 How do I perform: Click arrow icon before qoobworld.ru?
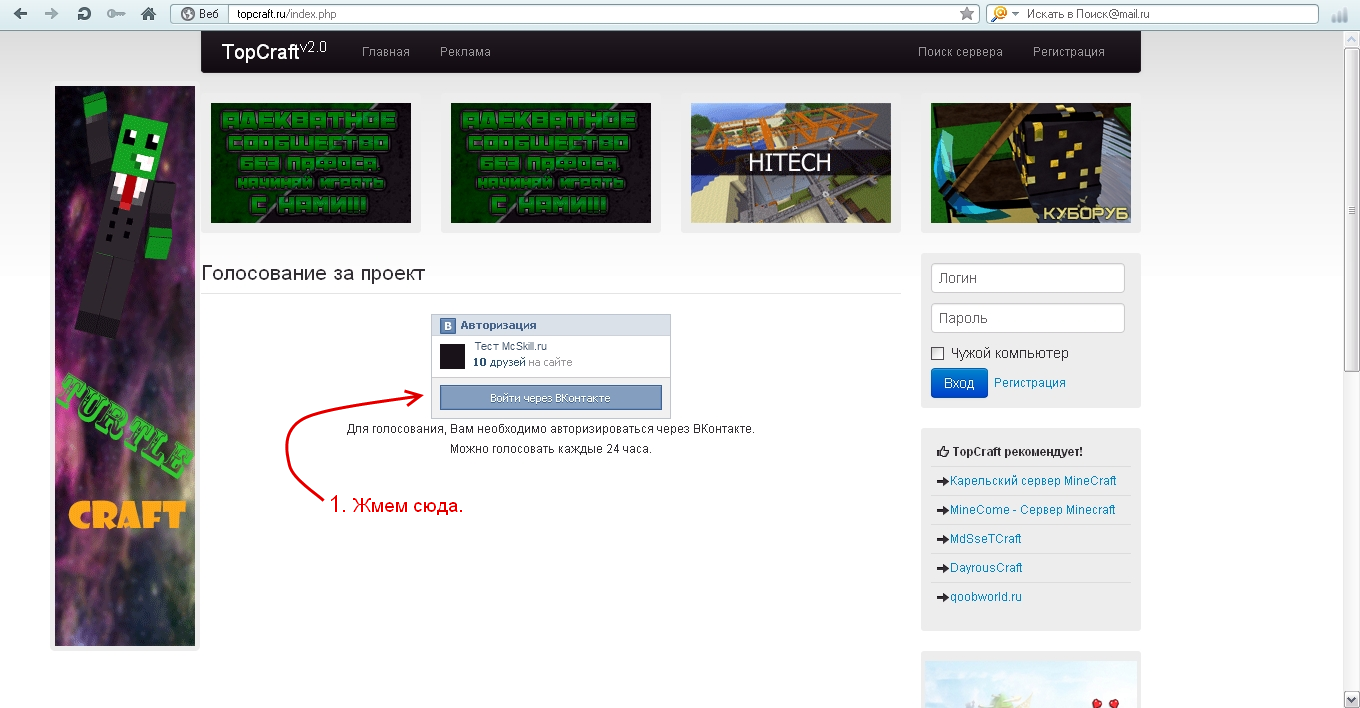click(943, 597)
